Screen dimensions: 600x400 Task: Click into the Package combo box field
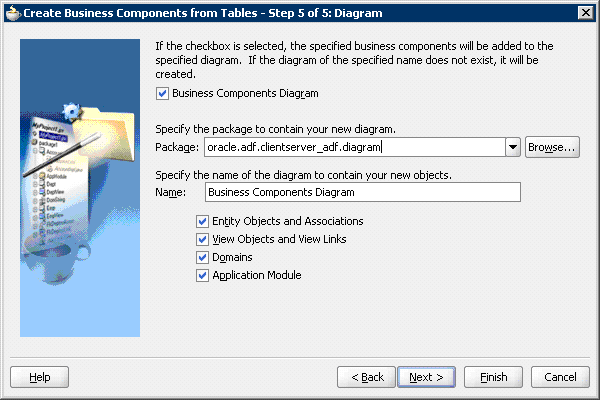(352, 147)
